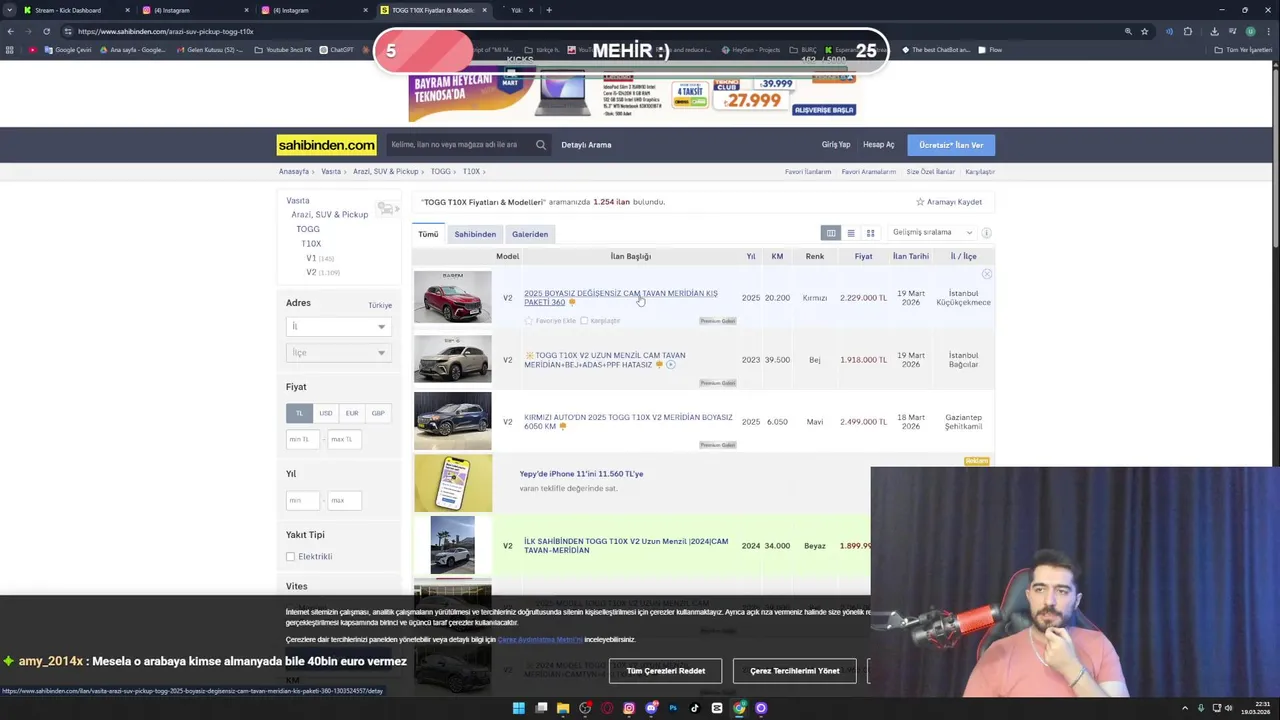Screen dimensions: 1280x720
Task: Click the volume tray icon
Action: (1229, 708)
